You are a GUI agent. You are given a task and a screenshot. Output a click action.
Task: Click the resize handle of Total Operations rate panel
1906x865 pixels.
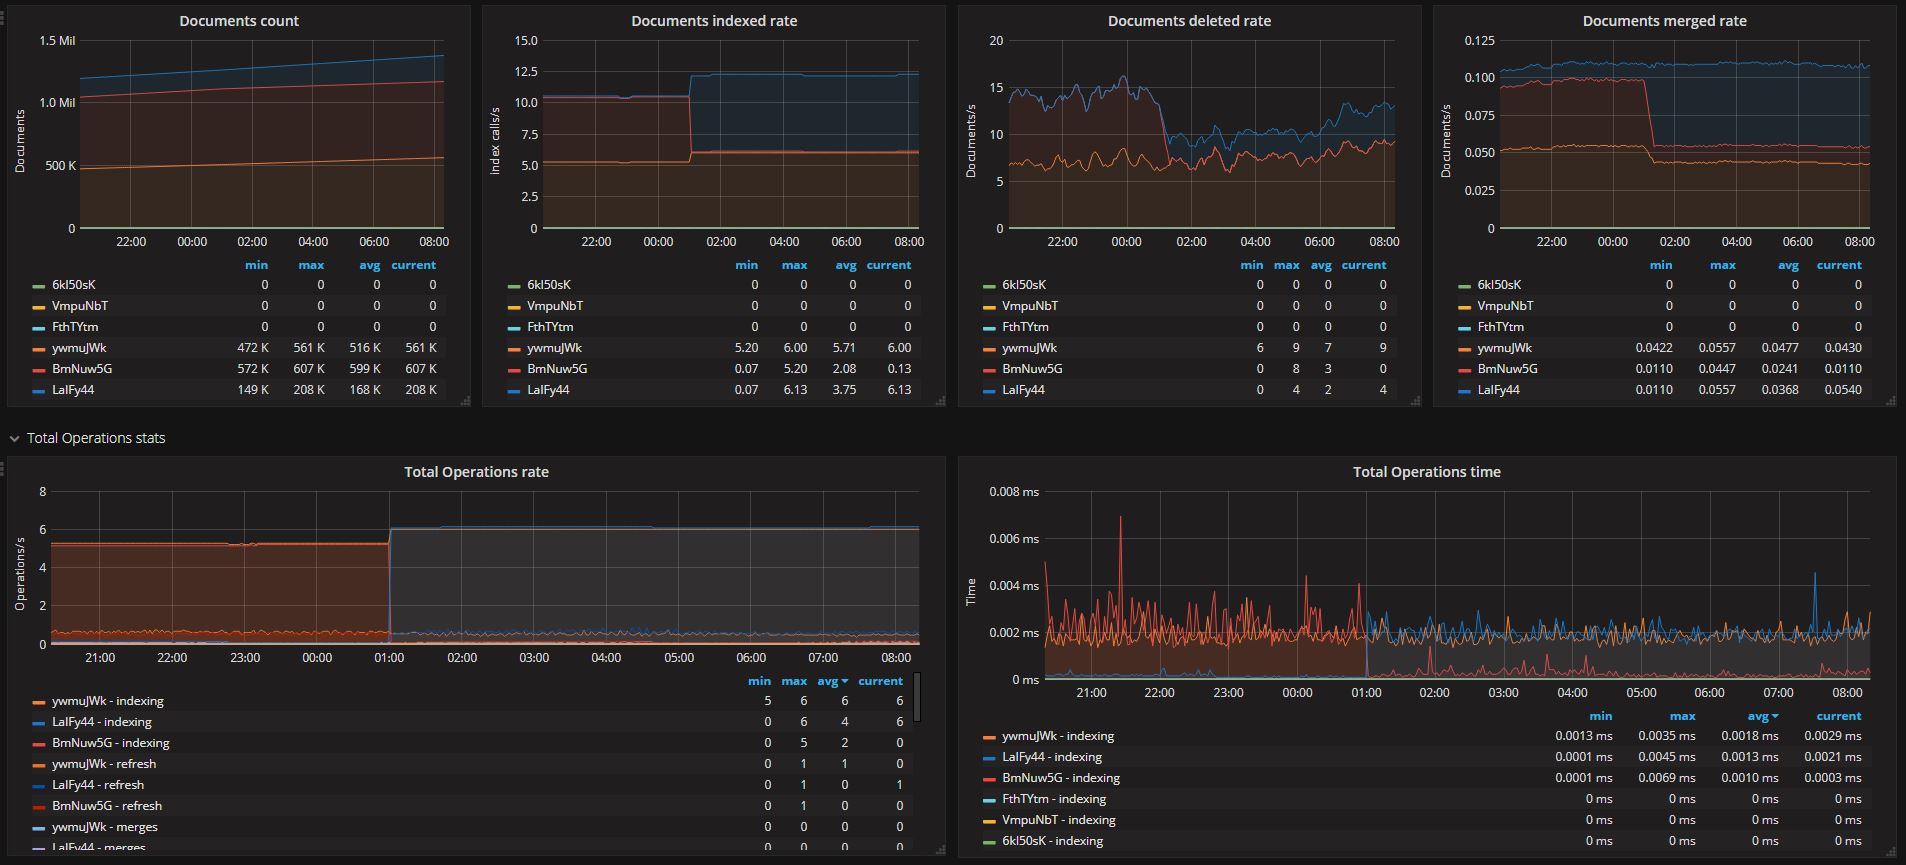[940, 851]
